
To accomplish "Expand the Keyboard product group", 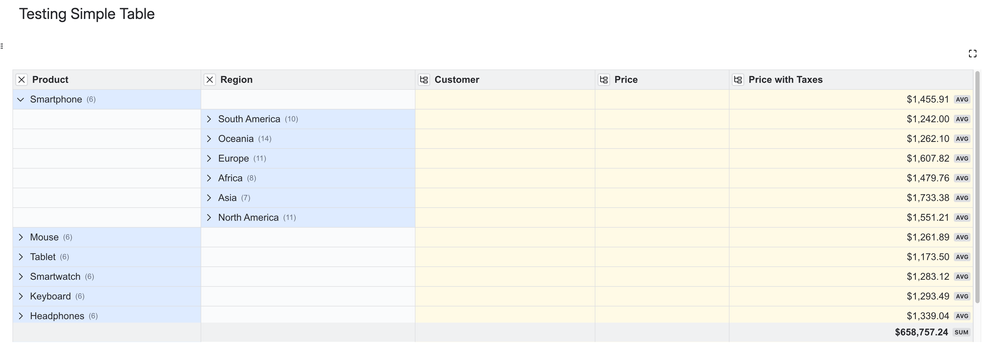I will click(21, 297).
